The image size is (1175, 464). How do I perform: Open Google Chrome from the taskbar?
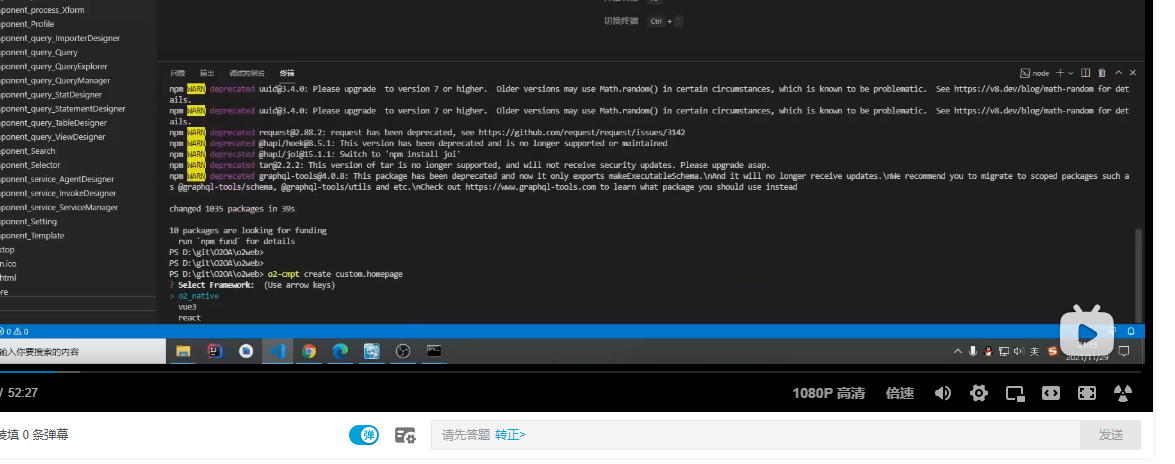309,351
